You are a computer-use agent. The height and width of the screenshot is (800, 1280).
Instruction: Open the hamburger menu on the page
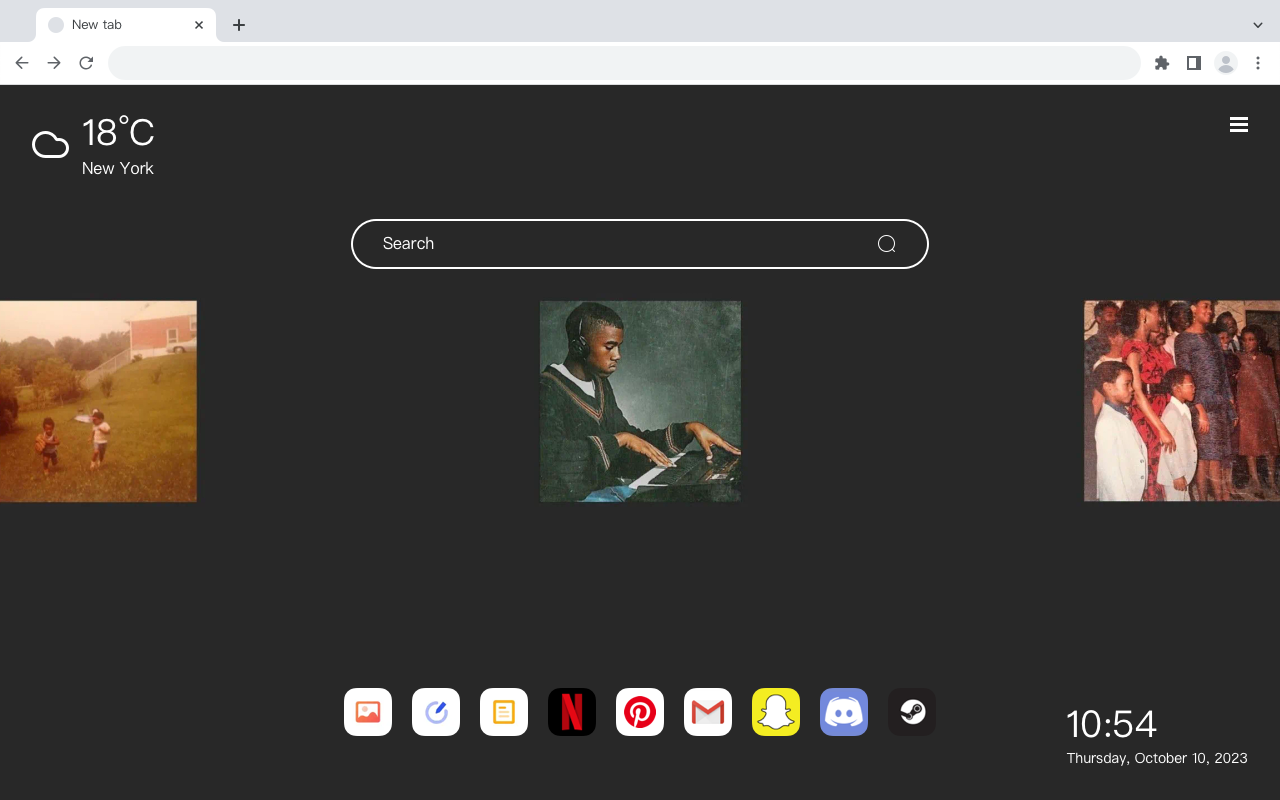[x=1239, y=124]
